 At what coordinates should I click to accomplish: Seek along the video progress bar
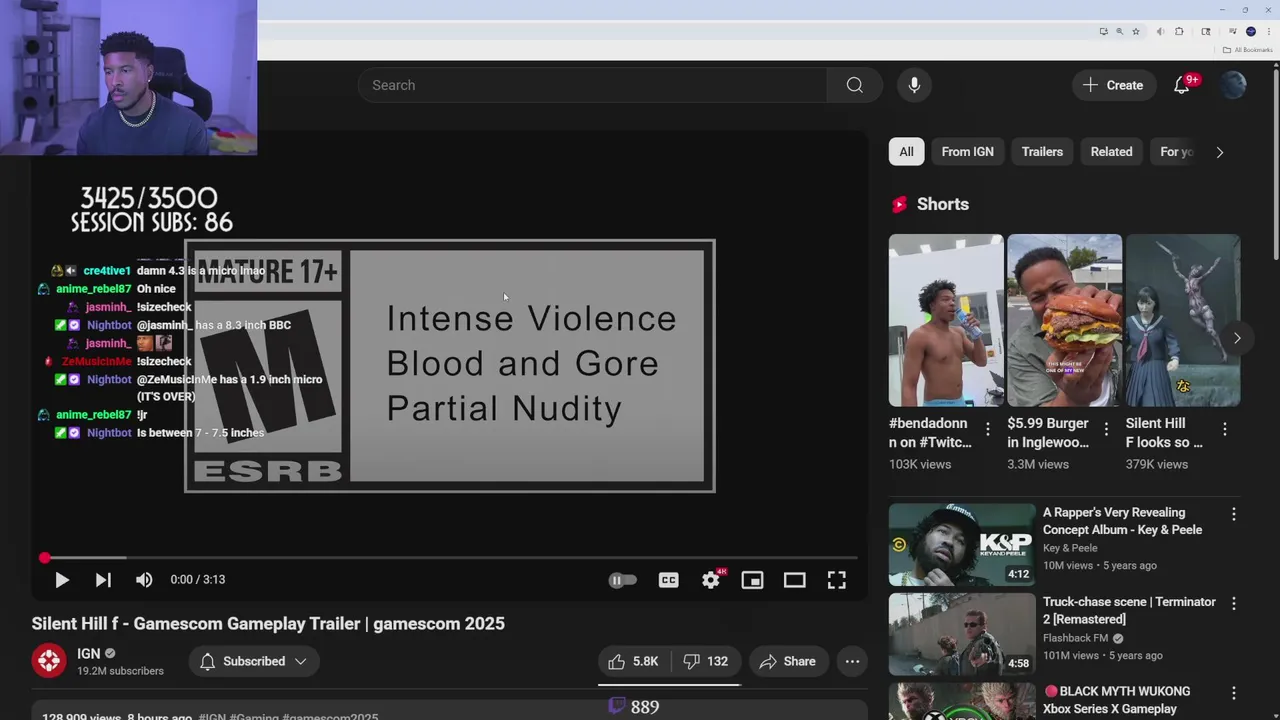pos(450,557)
